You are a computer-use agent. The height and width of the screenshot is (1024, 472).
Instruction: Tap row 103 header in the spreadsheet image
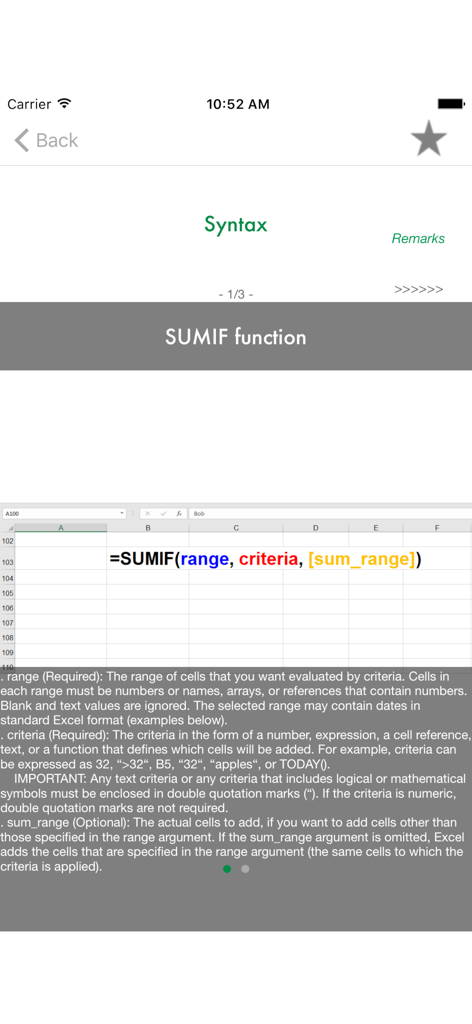(x=8, y=561)
